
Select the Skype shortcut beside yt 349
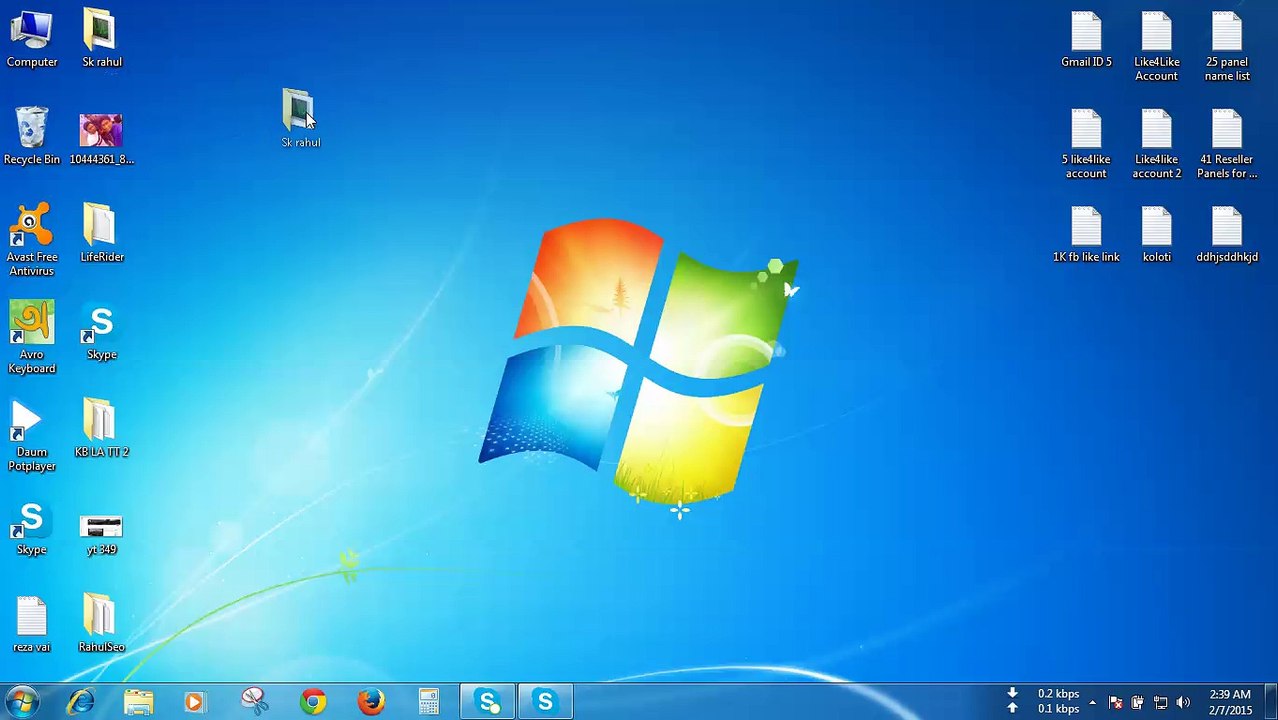pyautogui.click(x=32, y=528)
